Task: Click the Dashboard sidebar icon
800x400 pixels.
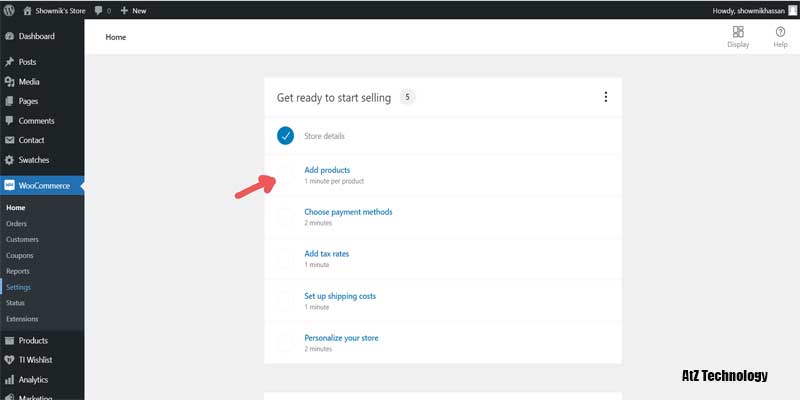Action: (10, 36)
